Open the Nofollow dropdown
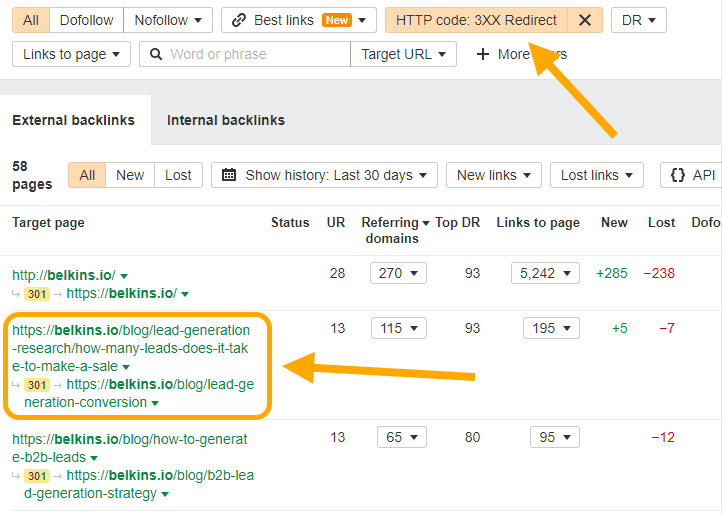The image size is (722, 514). (167, 19)
